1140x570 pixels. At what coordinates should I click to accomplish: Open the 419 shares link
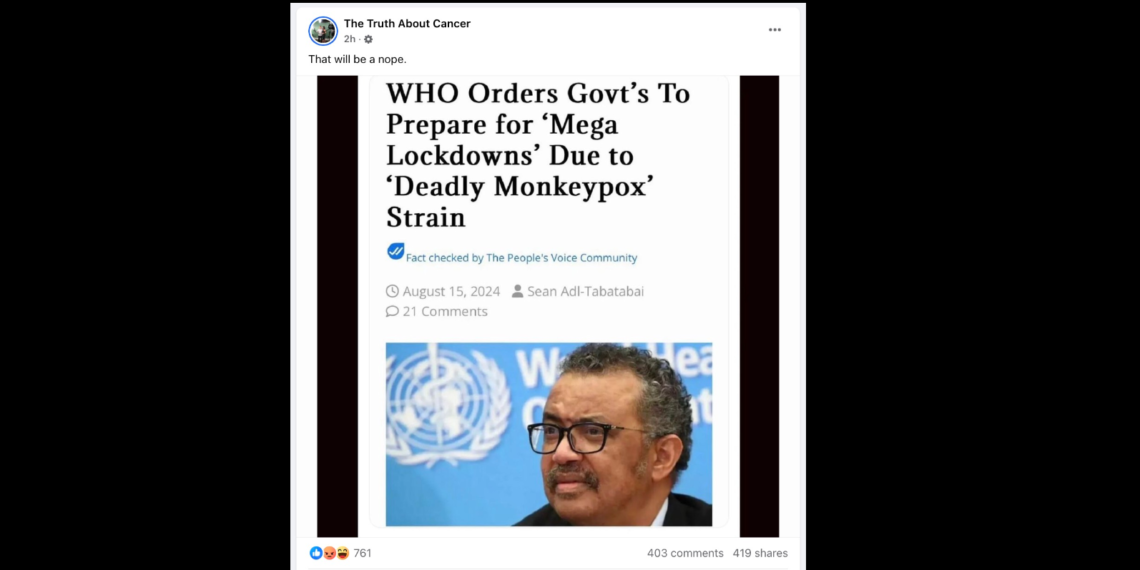760,553
